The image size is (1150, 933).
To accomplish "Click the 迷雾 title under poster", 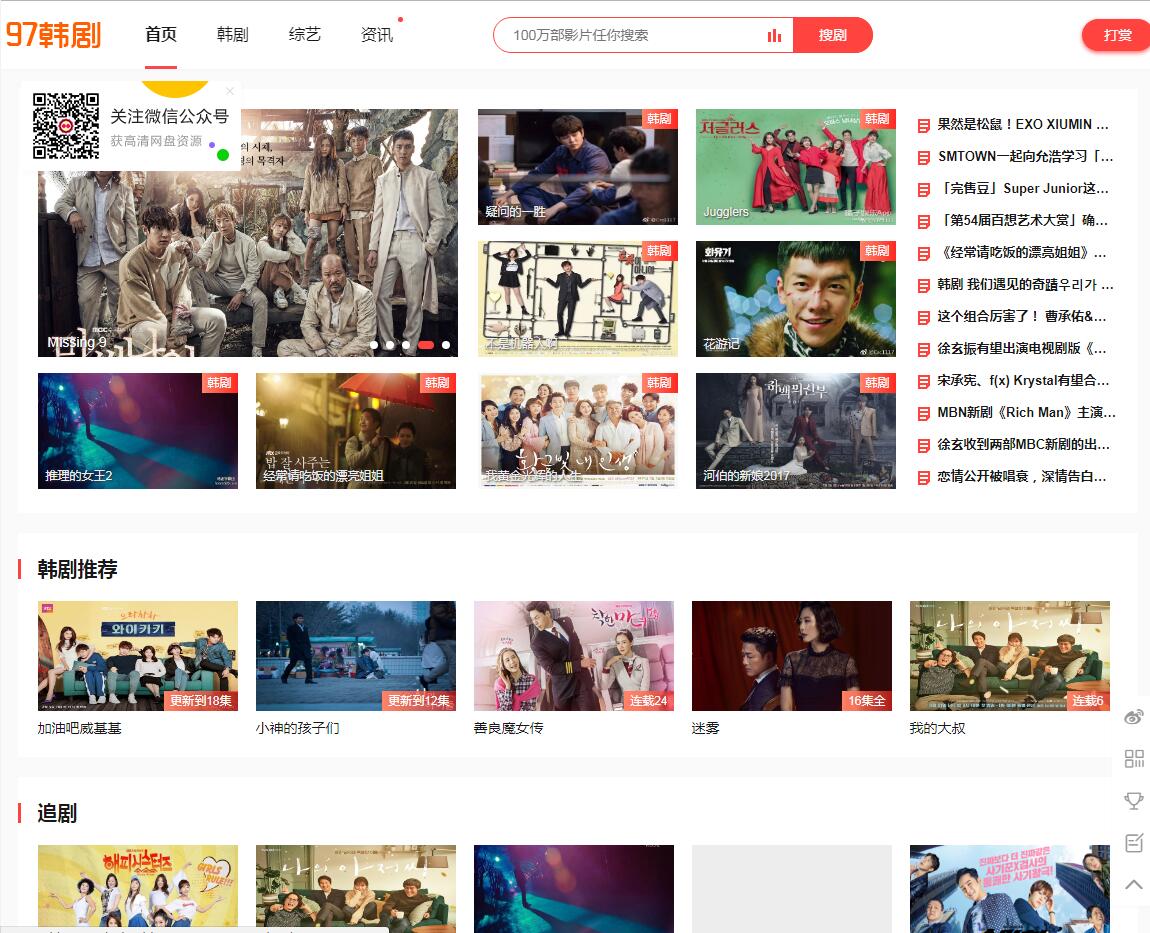I will click(x=706, y=728).
